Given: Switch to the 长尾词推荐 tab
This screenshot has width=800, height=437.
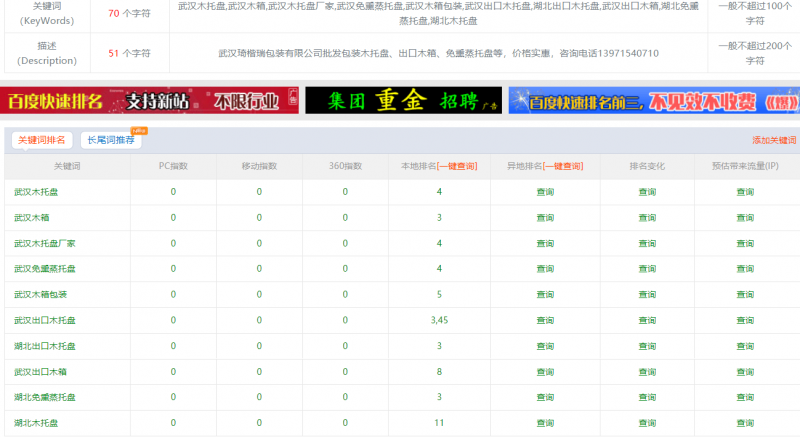Looking at the screenshot, I should 110,140.
